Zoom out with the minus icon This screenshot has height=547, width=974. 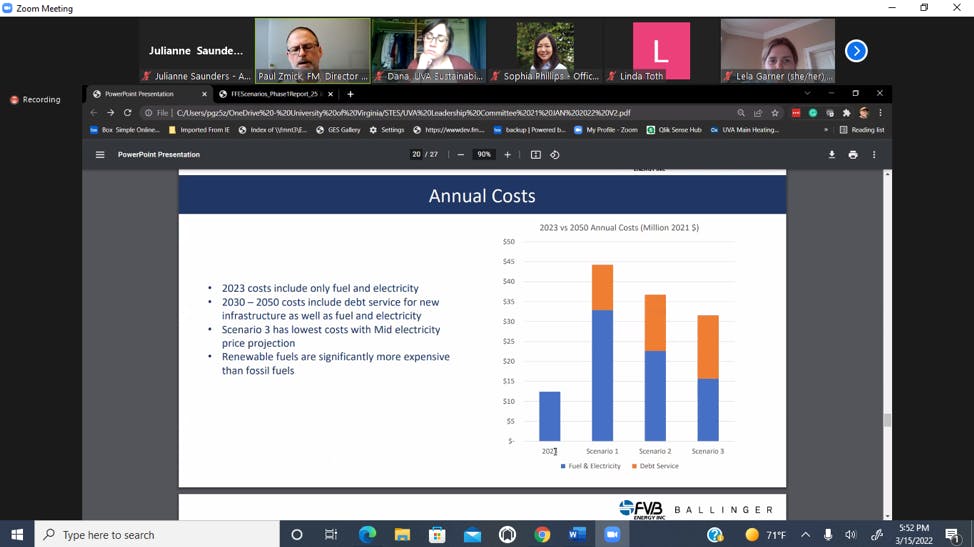[460, 155]
